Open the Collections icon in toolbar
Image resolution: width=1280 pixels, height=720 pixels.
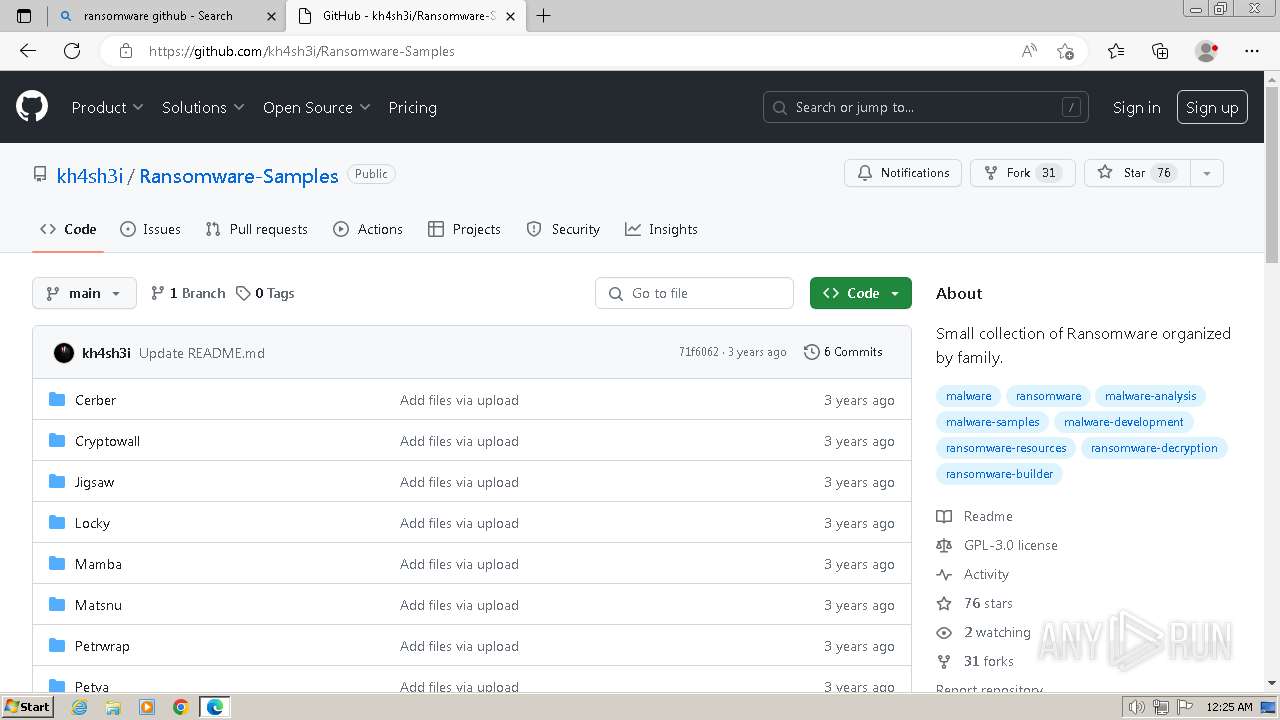pos(1160,51)
